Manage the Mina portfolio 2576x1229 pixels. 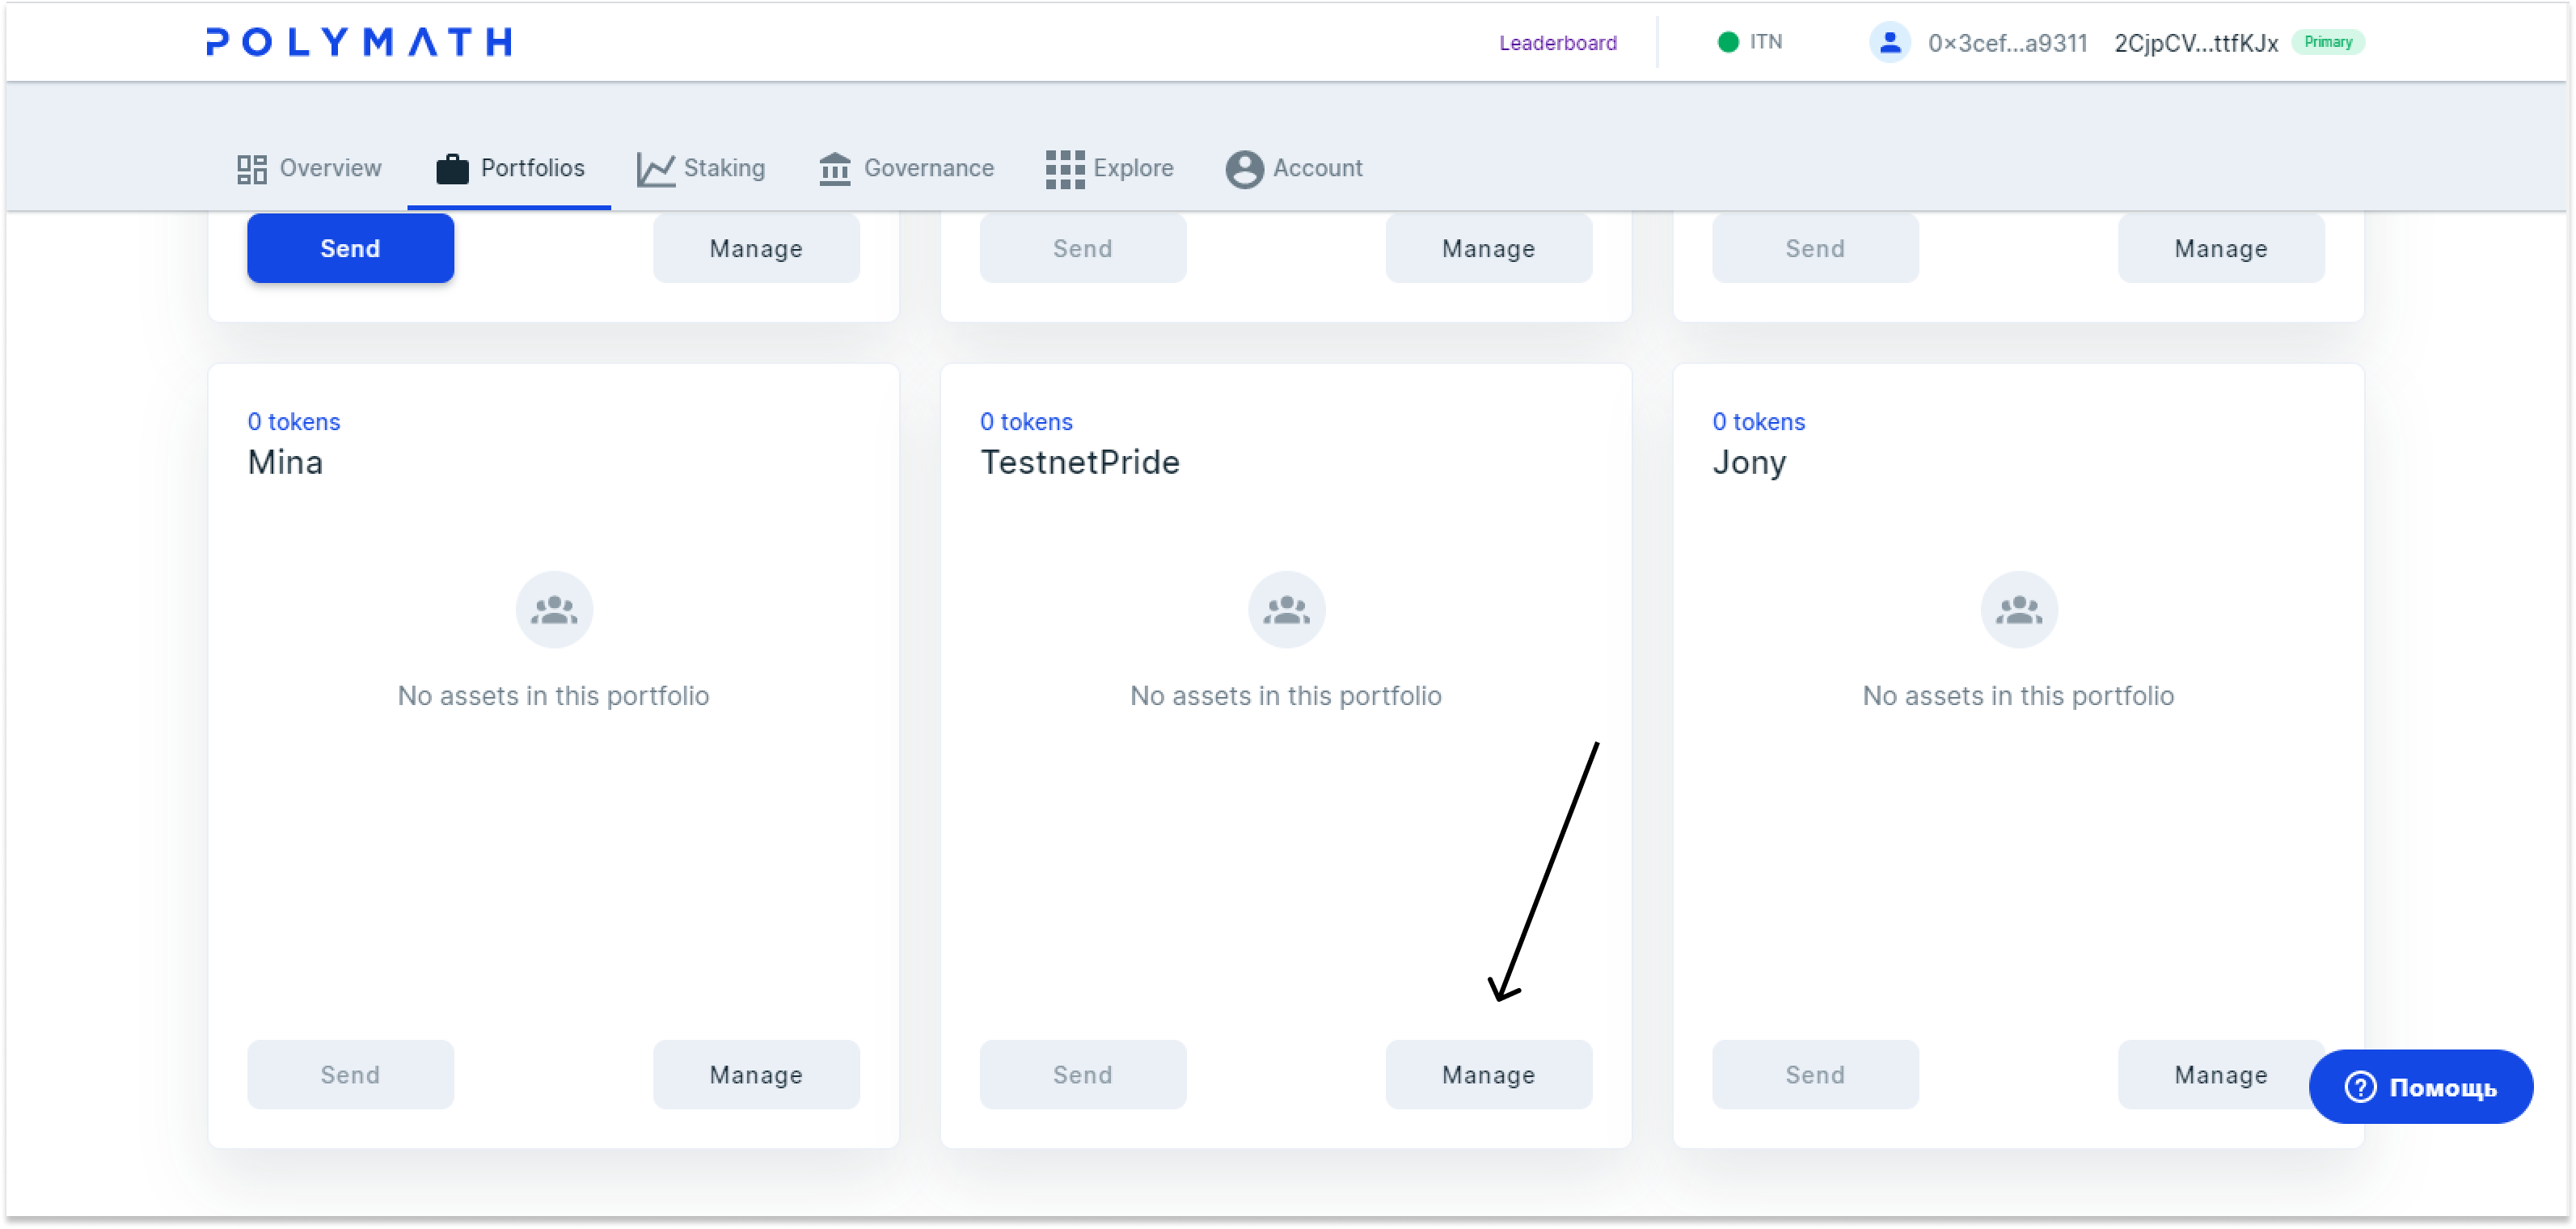coord(756,1075)
